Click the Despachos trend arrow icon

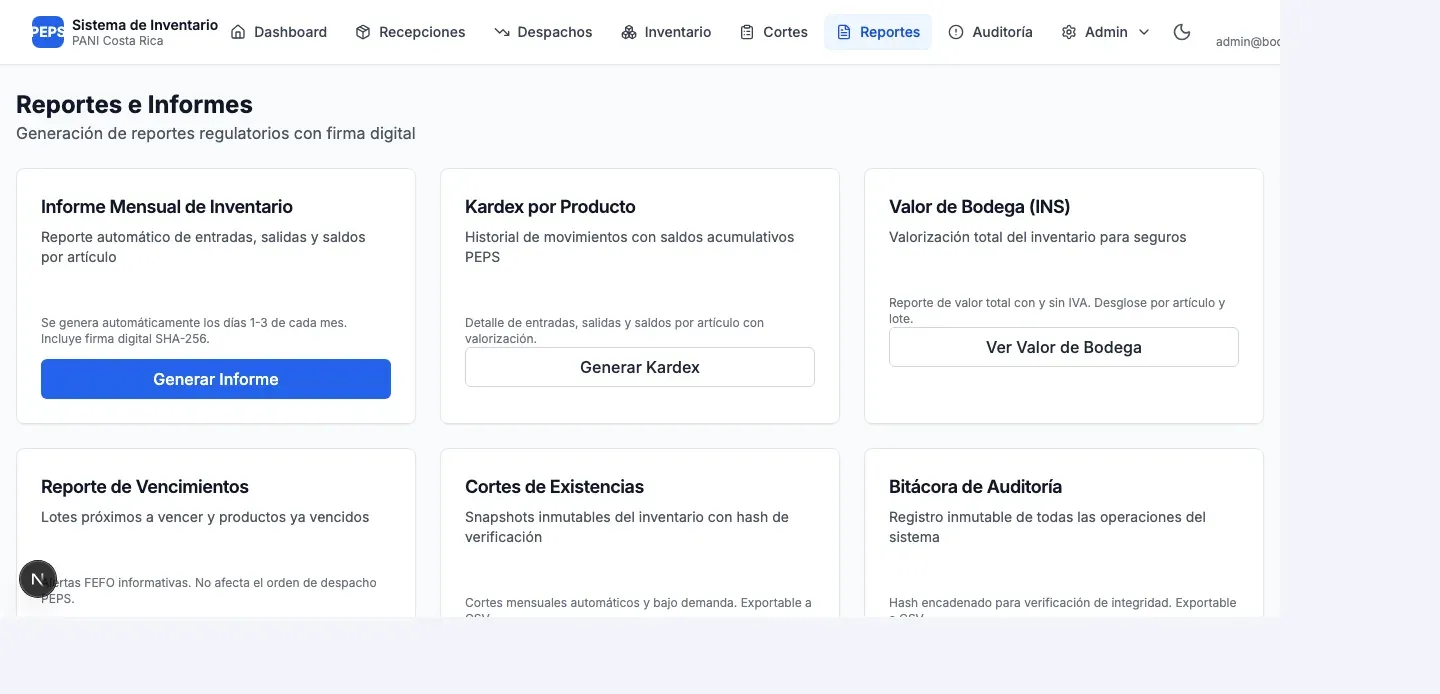(502, 32)
